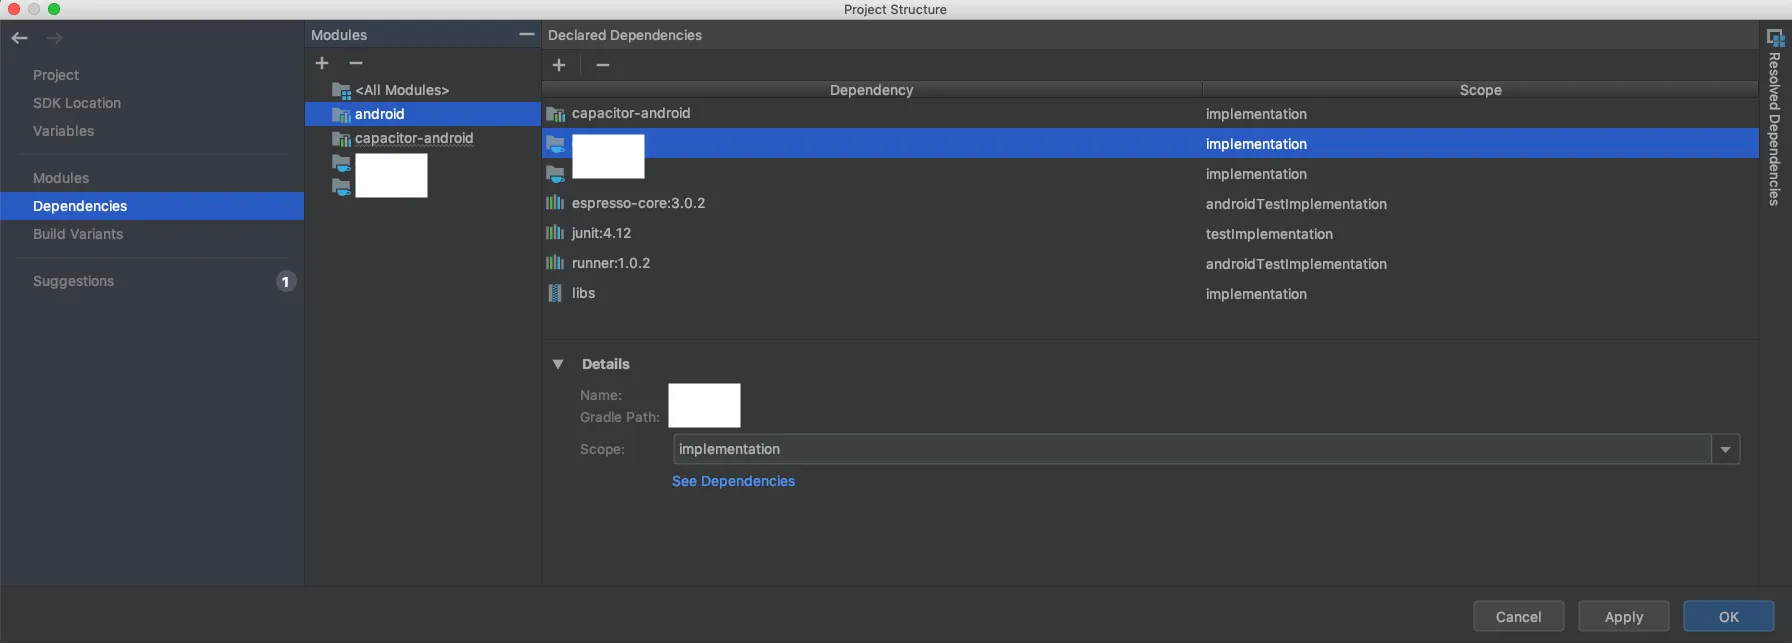
Task: Click the runner library icon
Action: pos(555,263)
